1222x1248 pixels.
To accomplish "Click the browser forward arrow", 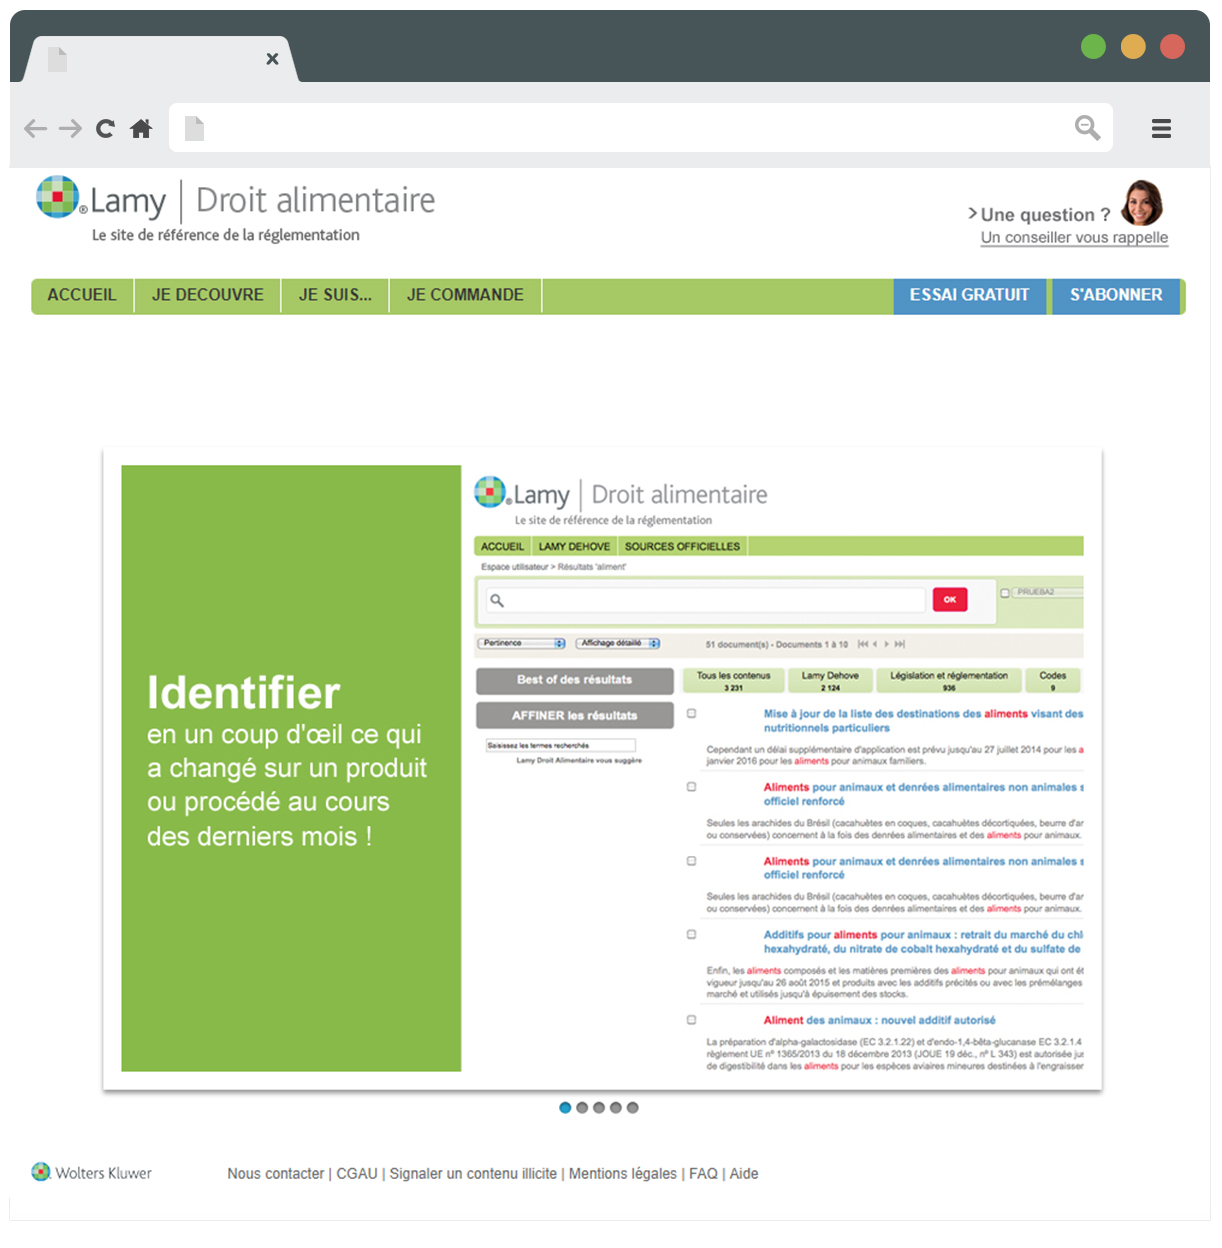I will 70,128.
